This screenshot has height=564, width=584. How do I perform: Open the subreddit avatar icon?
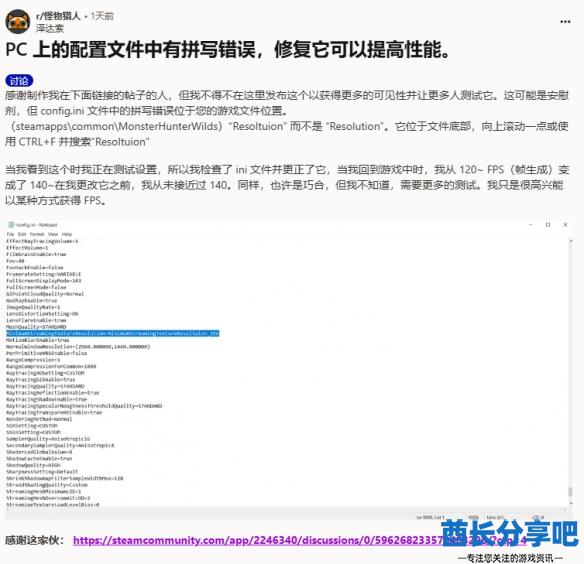(17, 22)
